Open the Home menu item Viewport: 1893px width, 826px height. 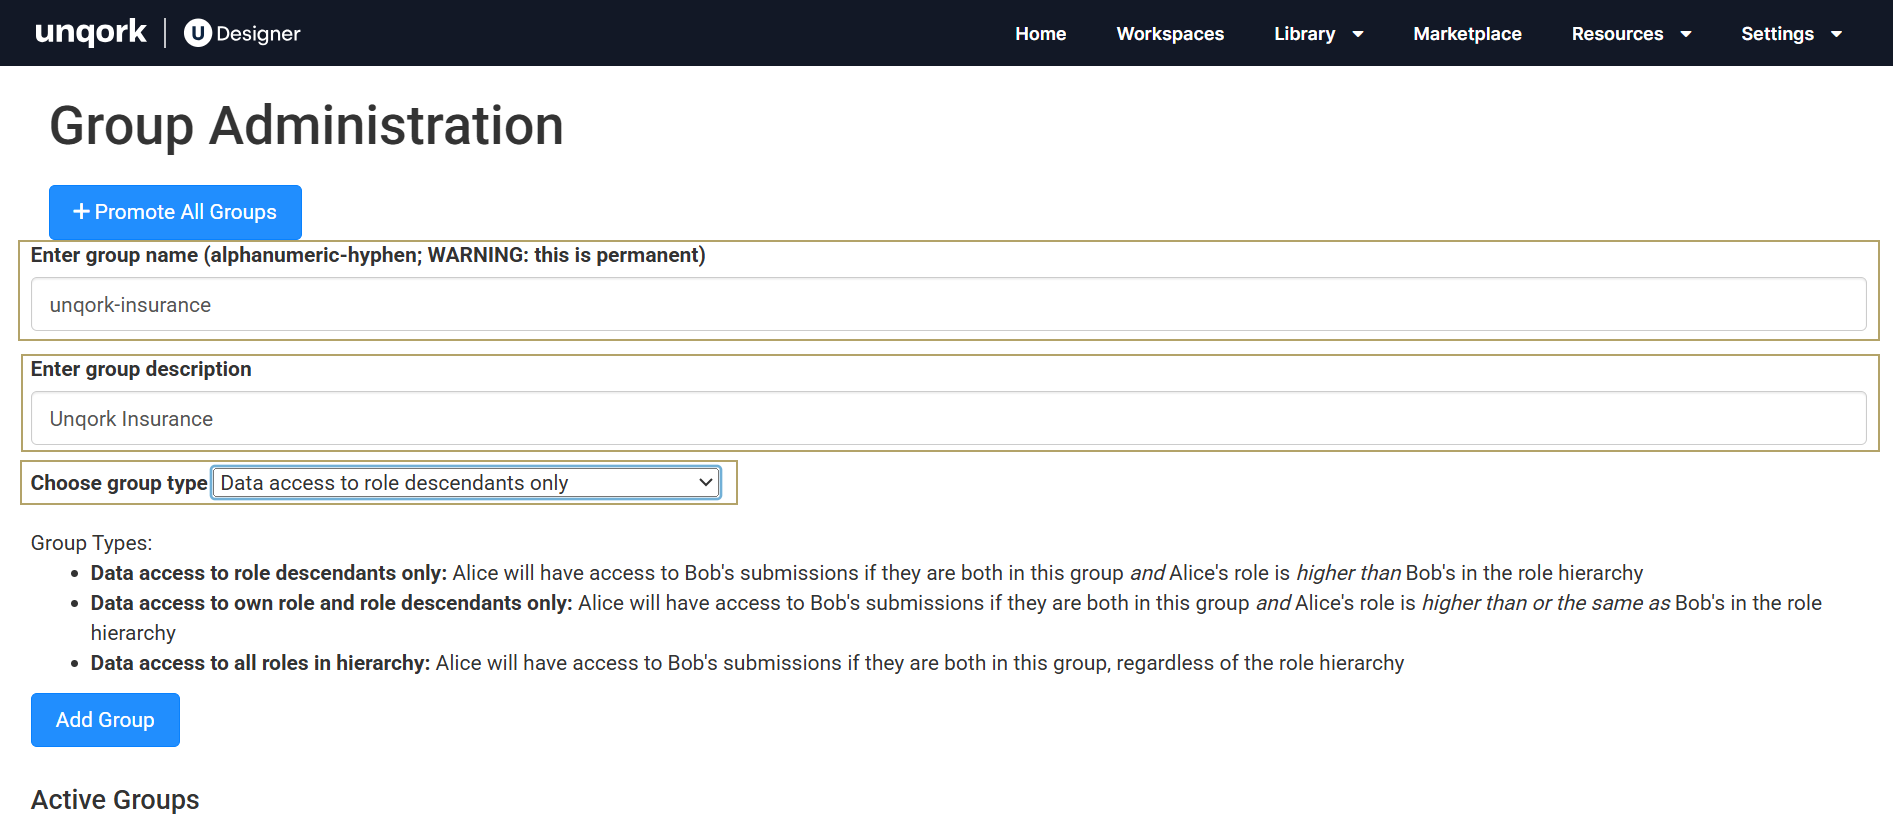point(1040,34)
